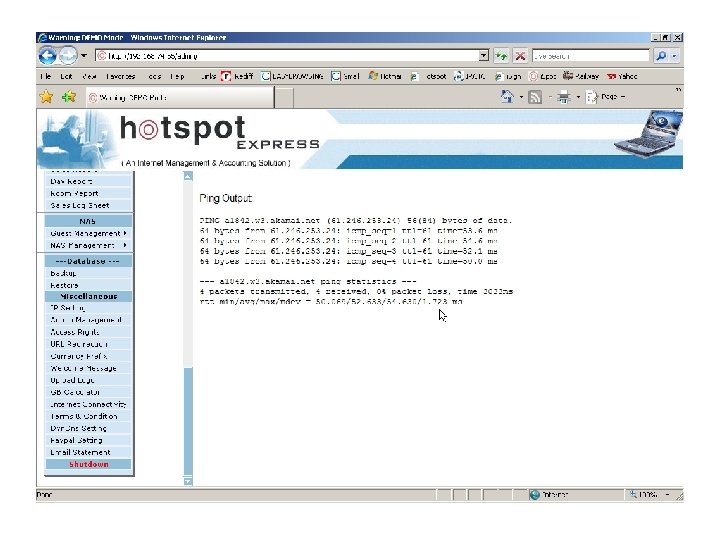720x540 pixels.
Task: Click the sidebar scrollbar down arrow
Action: click(x=188, y=481)
